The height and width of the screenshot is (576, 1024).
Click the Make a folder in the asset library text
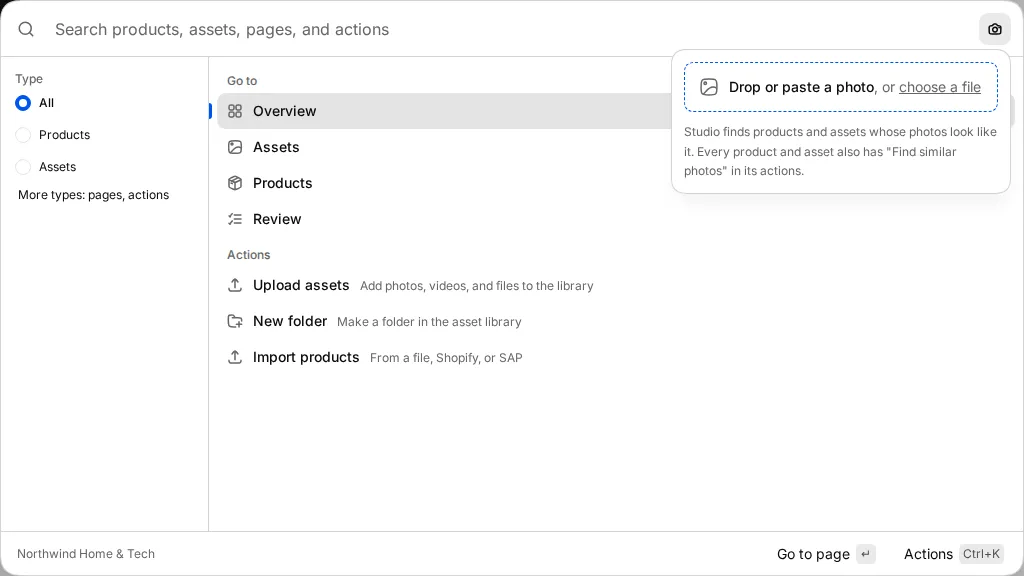click(429, 322)
